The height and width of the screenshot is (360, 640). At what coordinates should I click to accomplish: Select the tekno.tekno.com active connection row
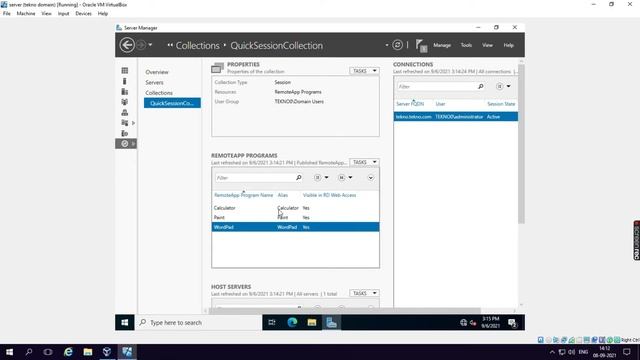pyautogui.click(x=456, y=117)
